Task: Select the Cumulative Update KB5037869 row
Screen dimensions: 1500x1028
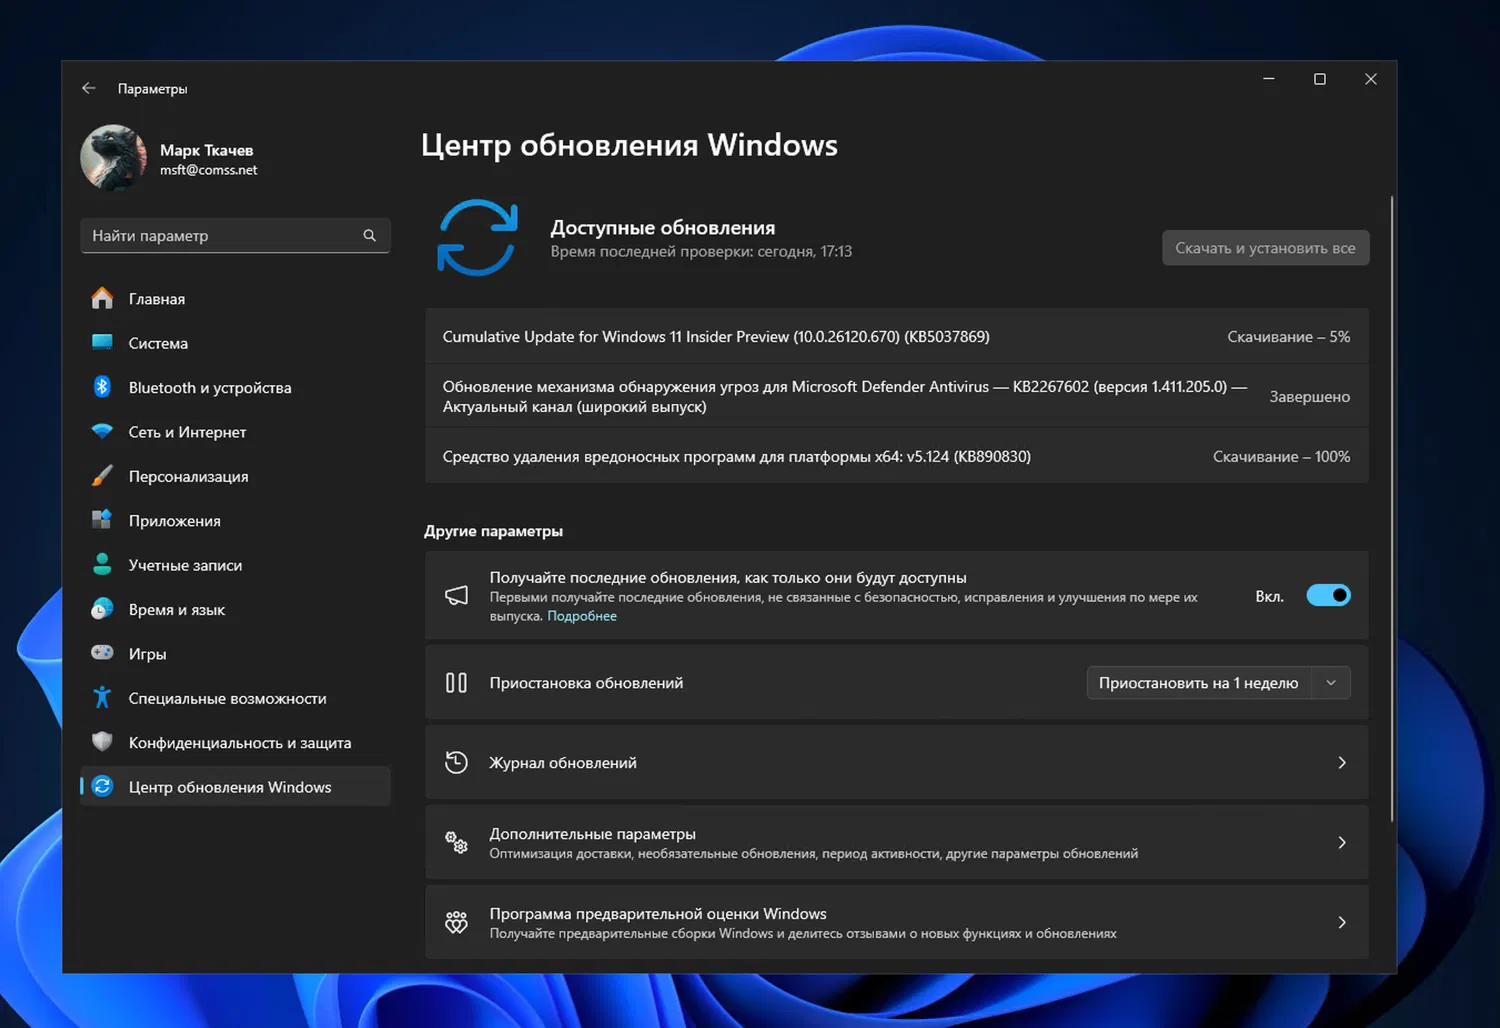Action: coord(897,337)
